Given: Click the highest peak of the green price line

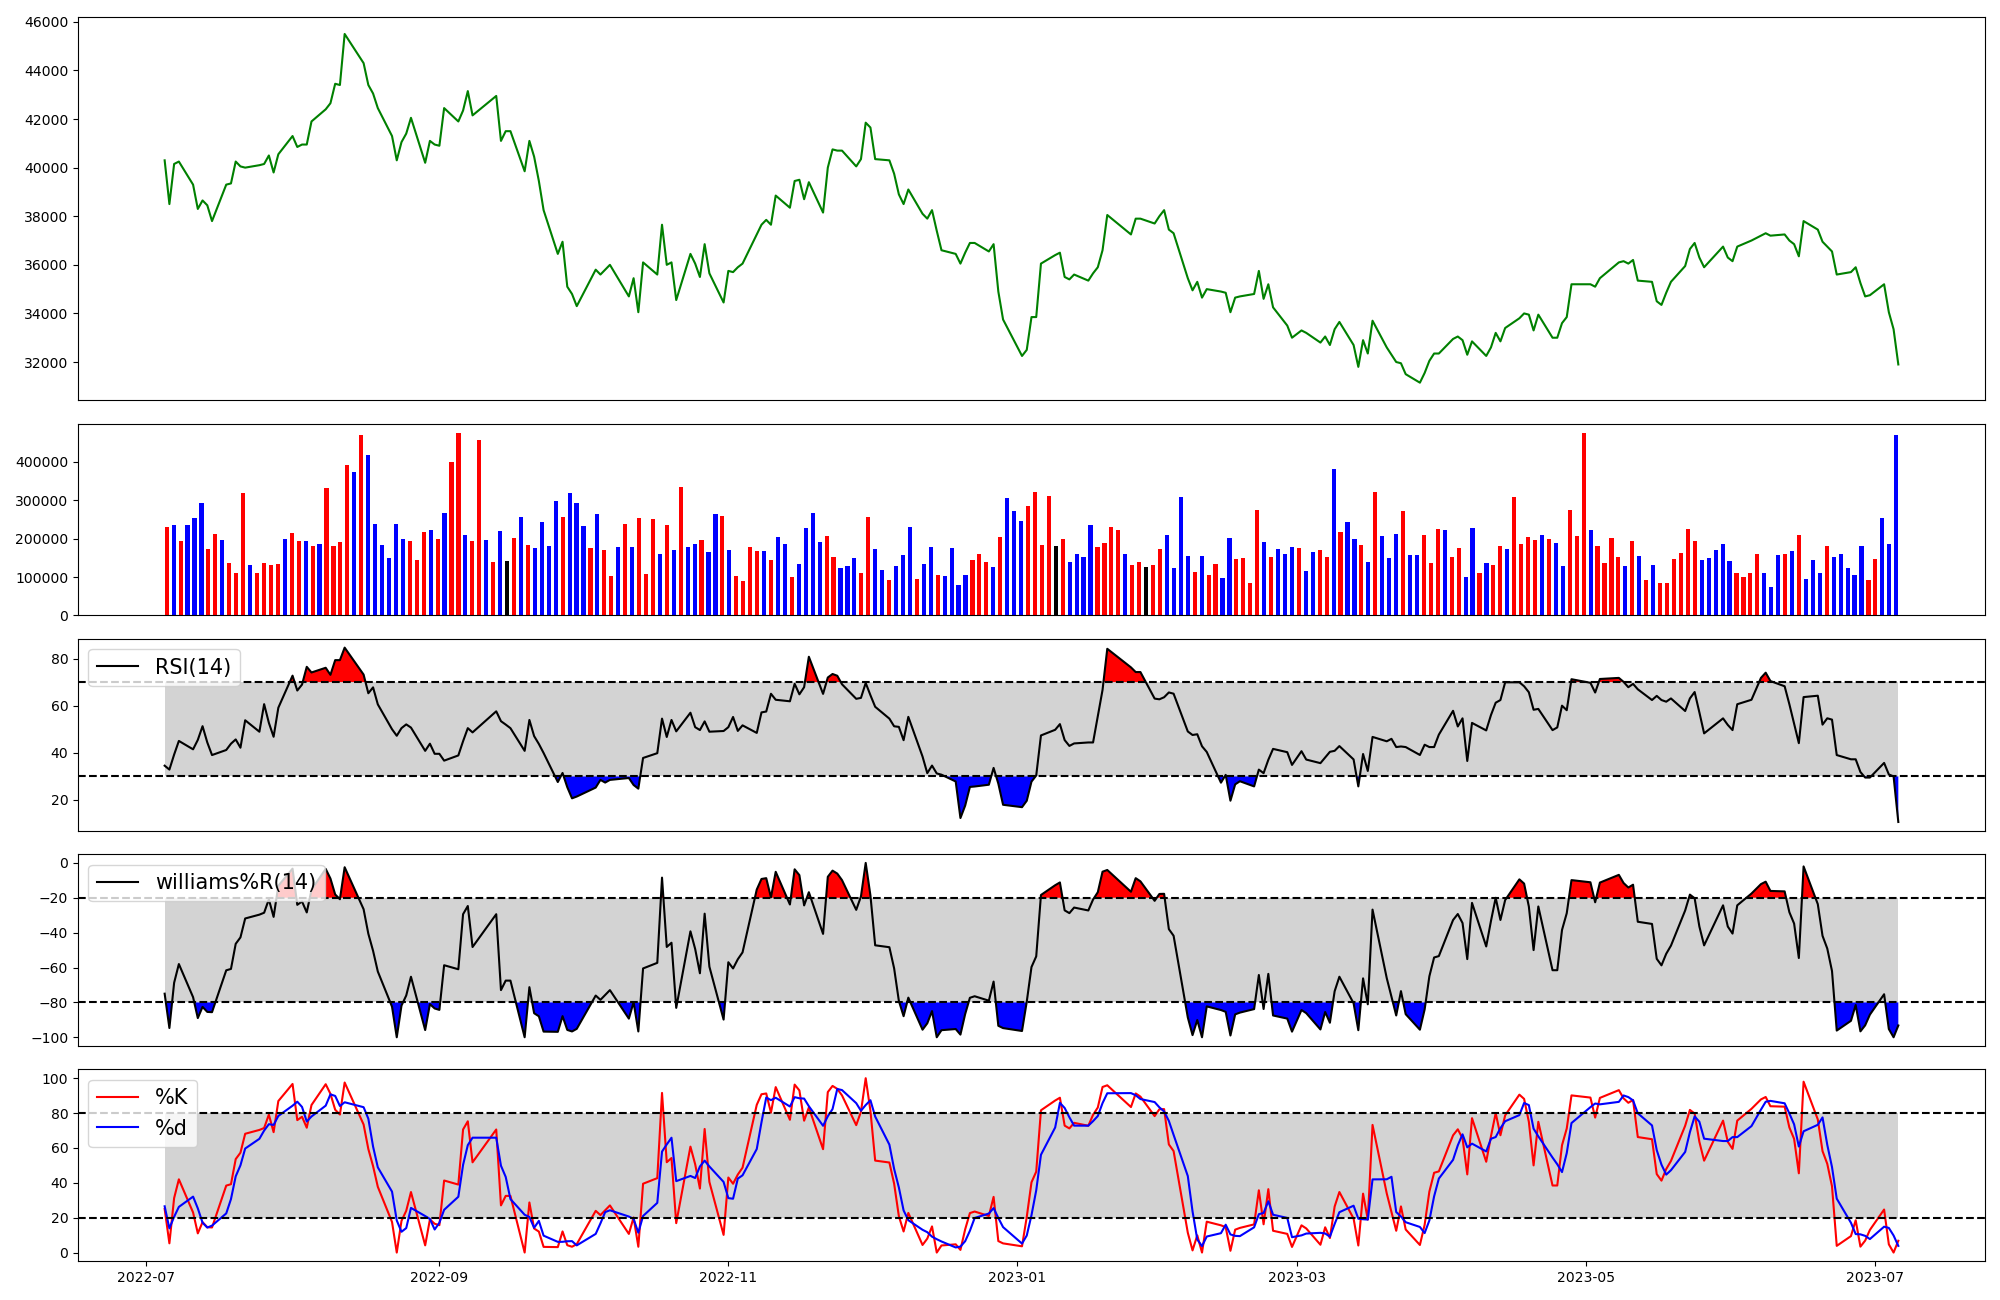Looking at the screenshot, I should pyautogui.click(x=345, y=35).
